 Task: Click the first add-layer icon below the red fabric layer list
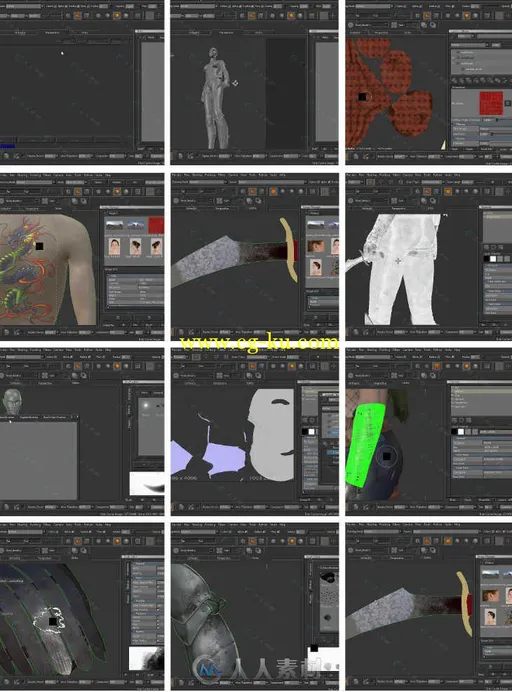click(x=454, y=80)
